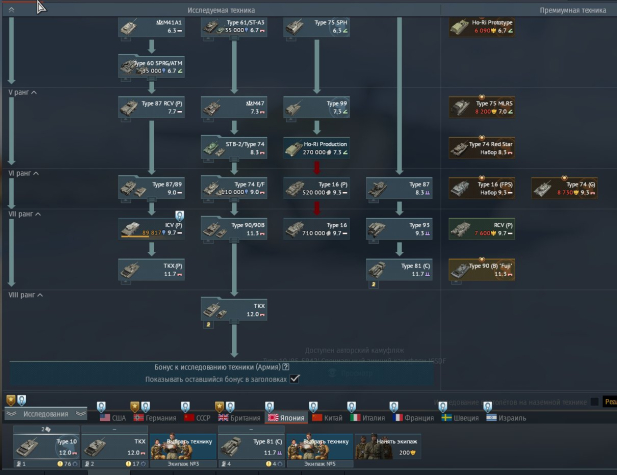Screen dimensions: 617x475
Task: Select premium Type 75 MLRS vehicle
Action: tap(482, 106)
